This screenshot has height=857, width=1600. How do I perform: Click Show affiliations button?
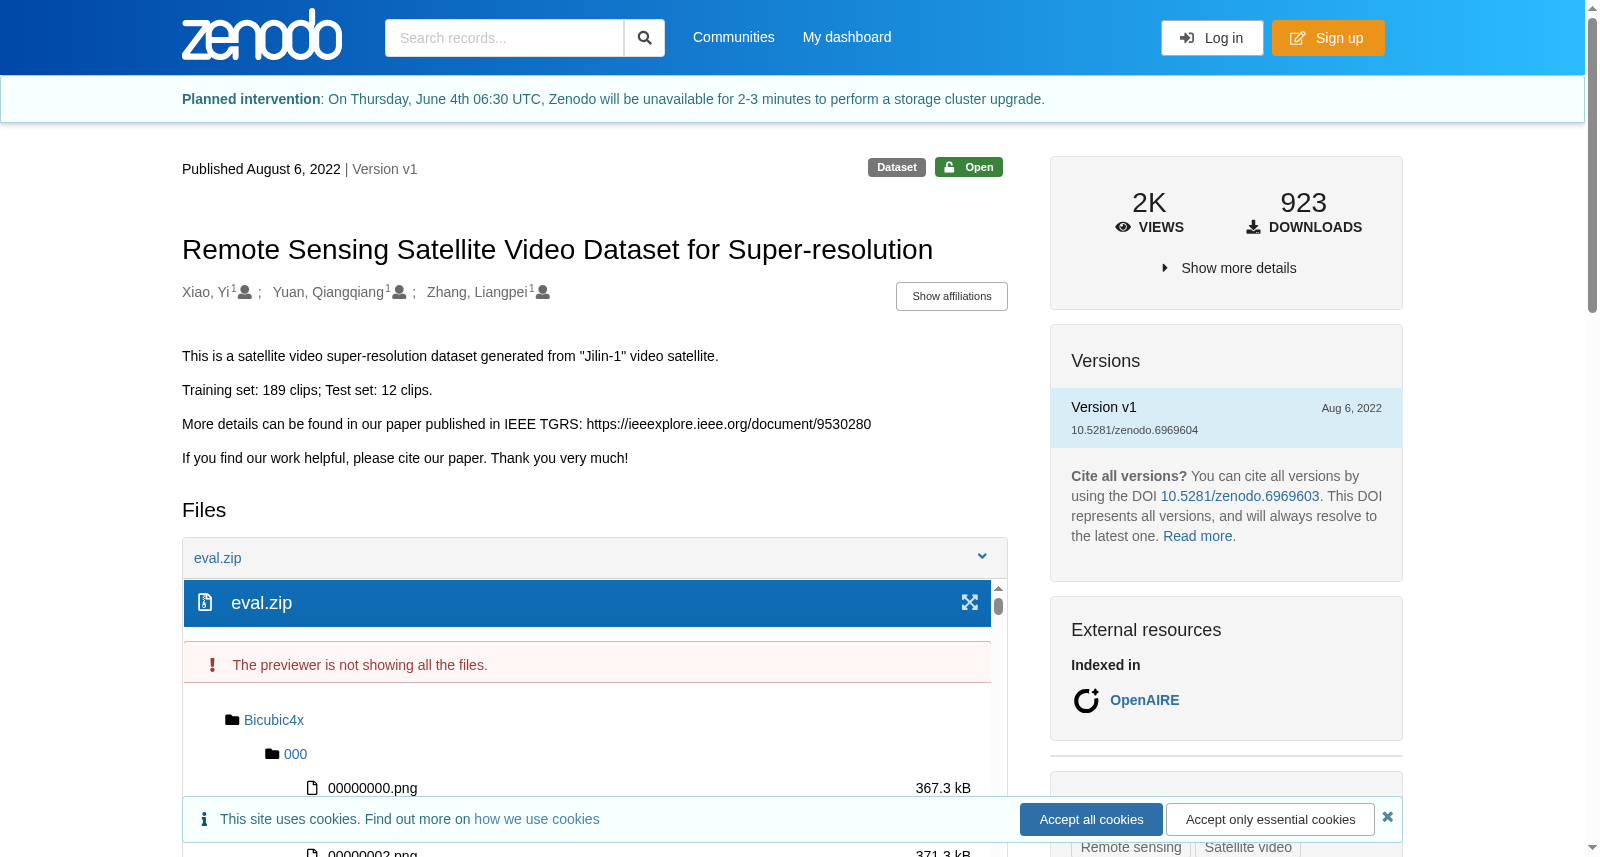952,296
